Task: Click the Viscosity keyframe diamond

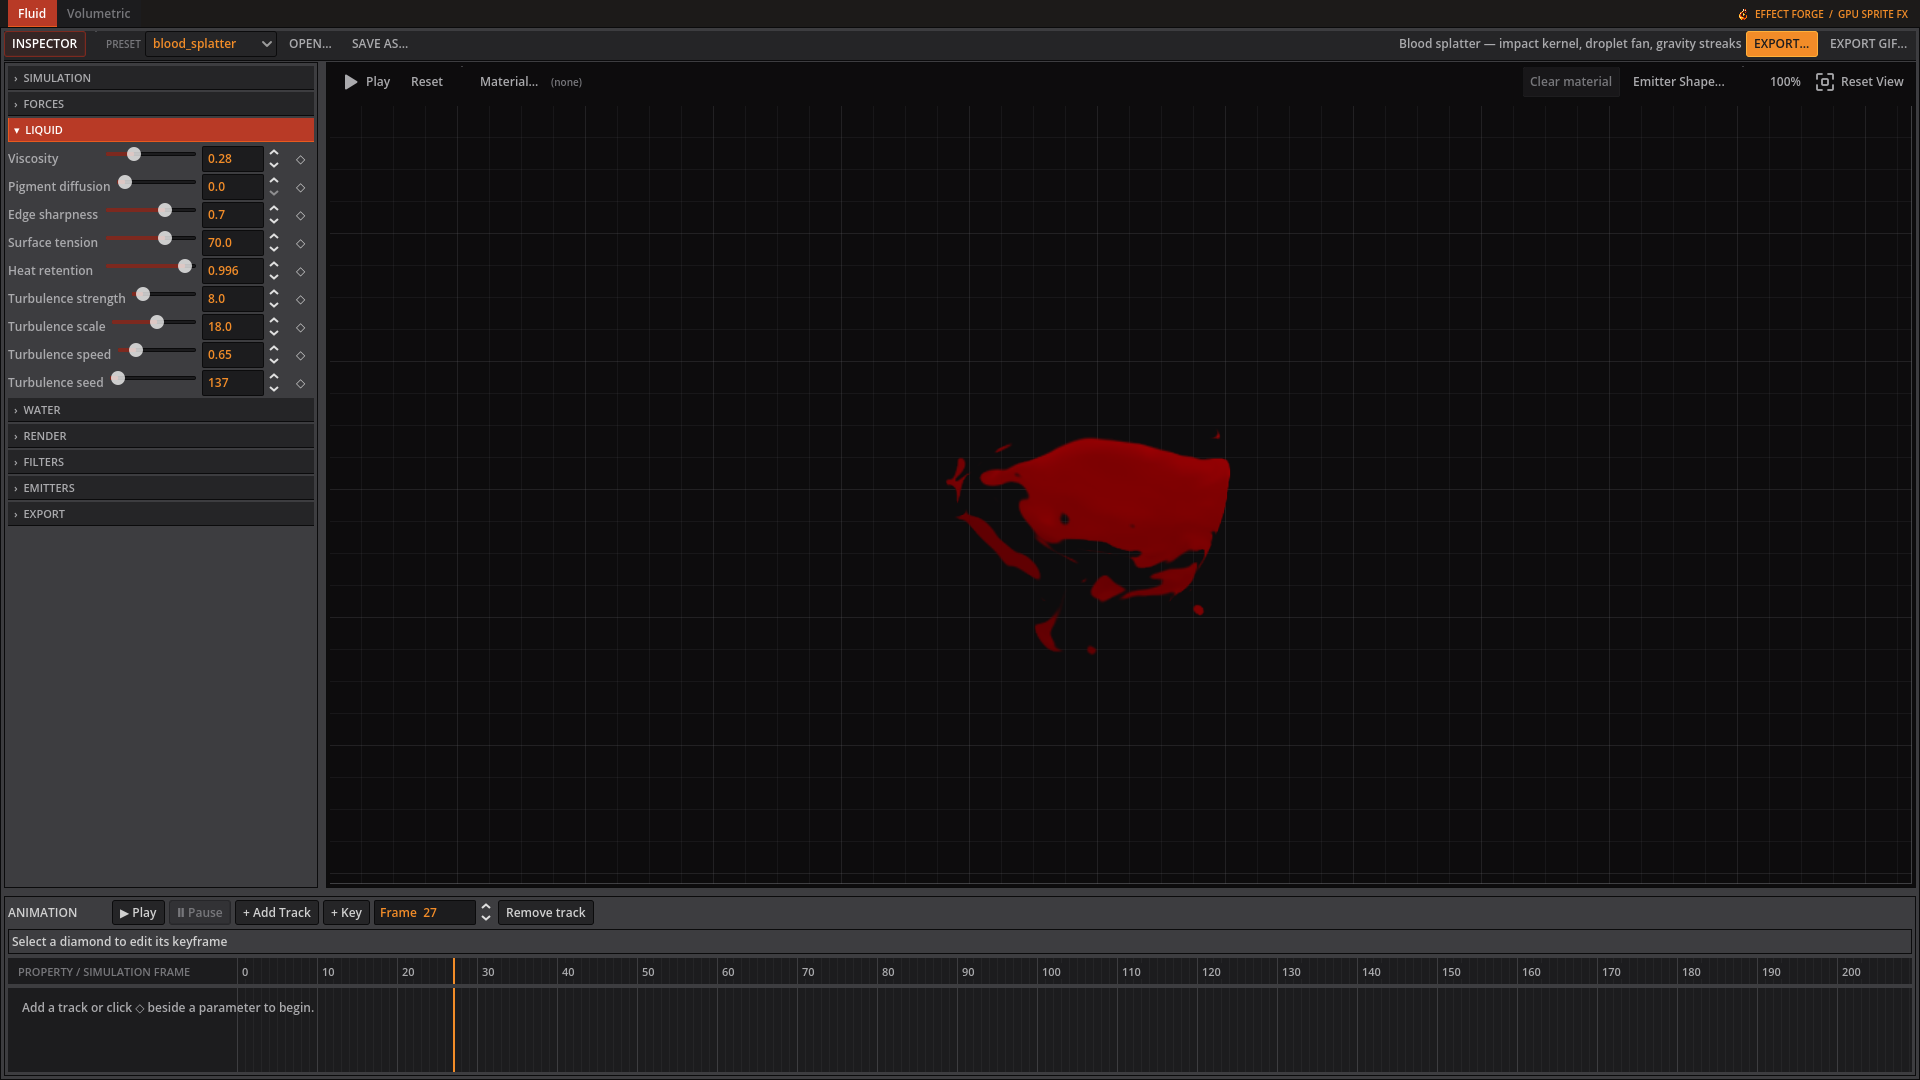Action: [x=300, y=159]
